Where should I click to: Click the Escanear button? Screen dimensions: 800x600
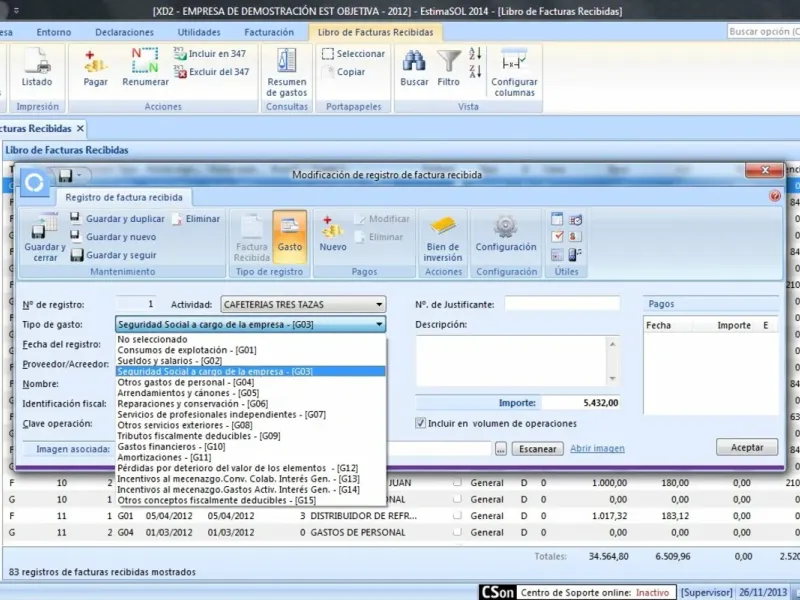538,449
